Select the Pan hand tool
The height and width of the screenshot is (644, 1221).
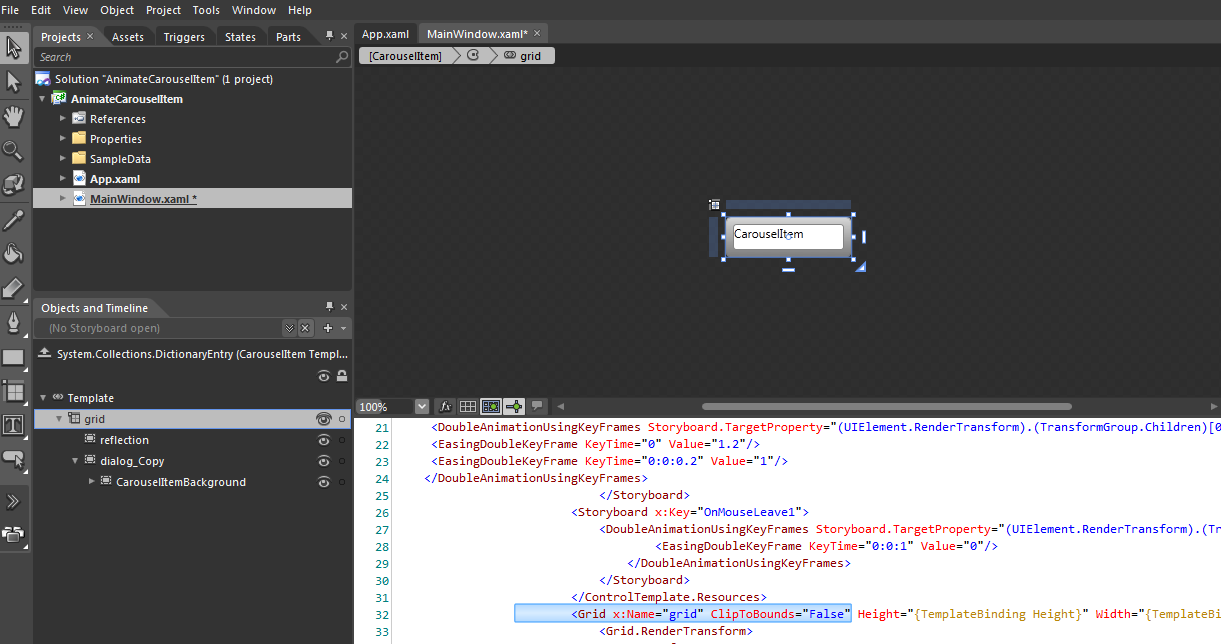(x=14, y=117)
